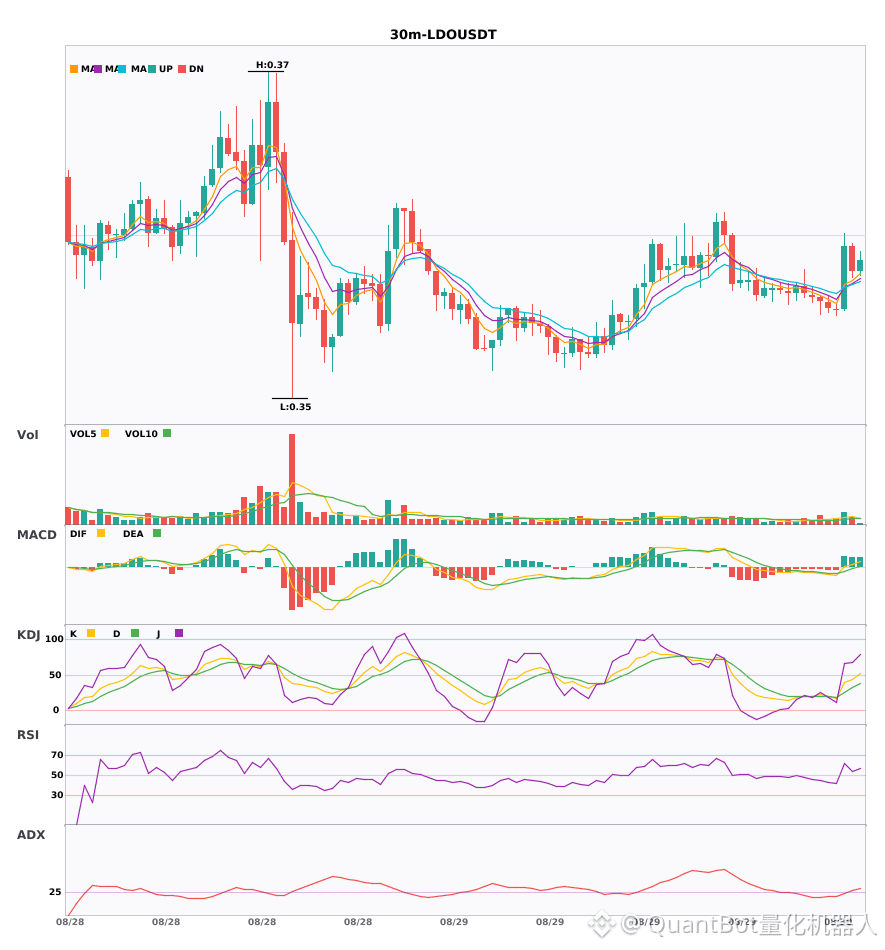Click the red DN legend swatch
Image resolution: width=885 pixels, height=950 pixels.
182,69
